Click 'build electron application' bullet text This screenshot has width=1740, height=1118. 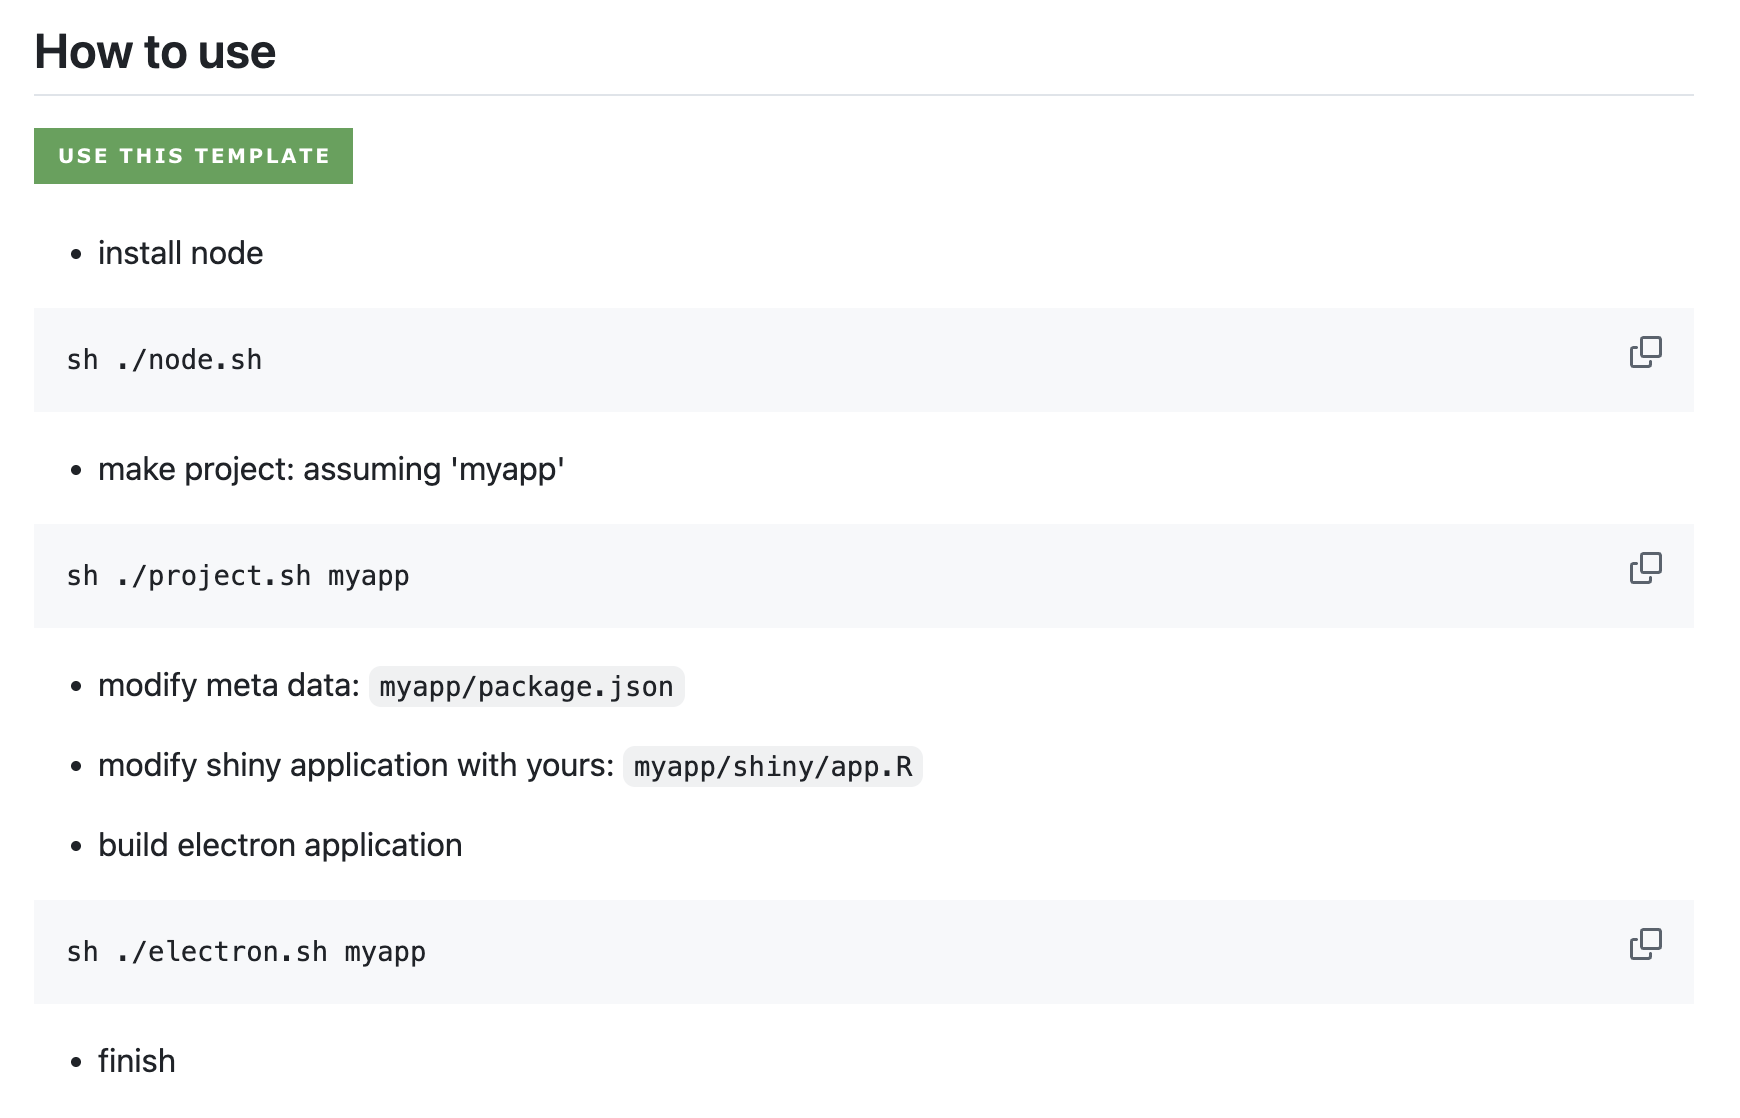pyautogui.click(x=280, y=845)
